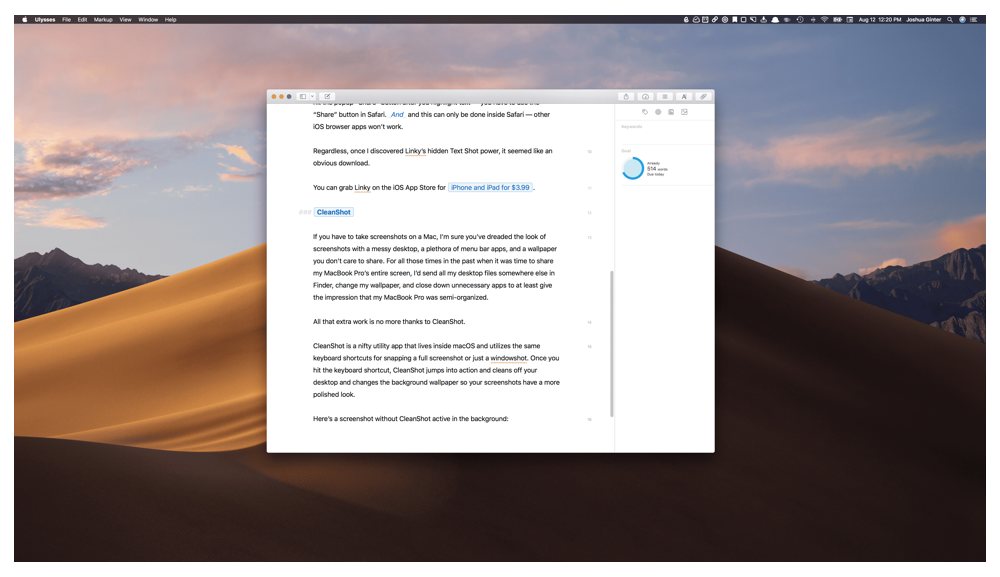Viewport: 1000px width, 577px height.
Task: Click the '514 words' goal count
Action: click(657, 169)
